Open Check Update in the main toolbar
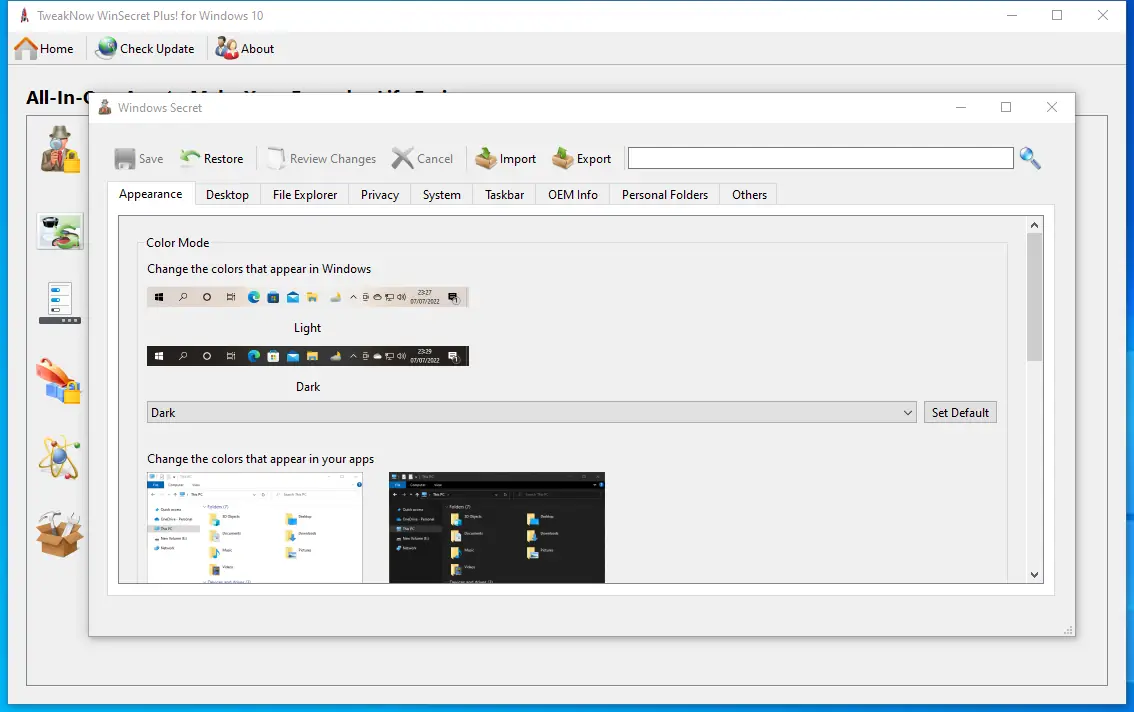 pos(145,48)
